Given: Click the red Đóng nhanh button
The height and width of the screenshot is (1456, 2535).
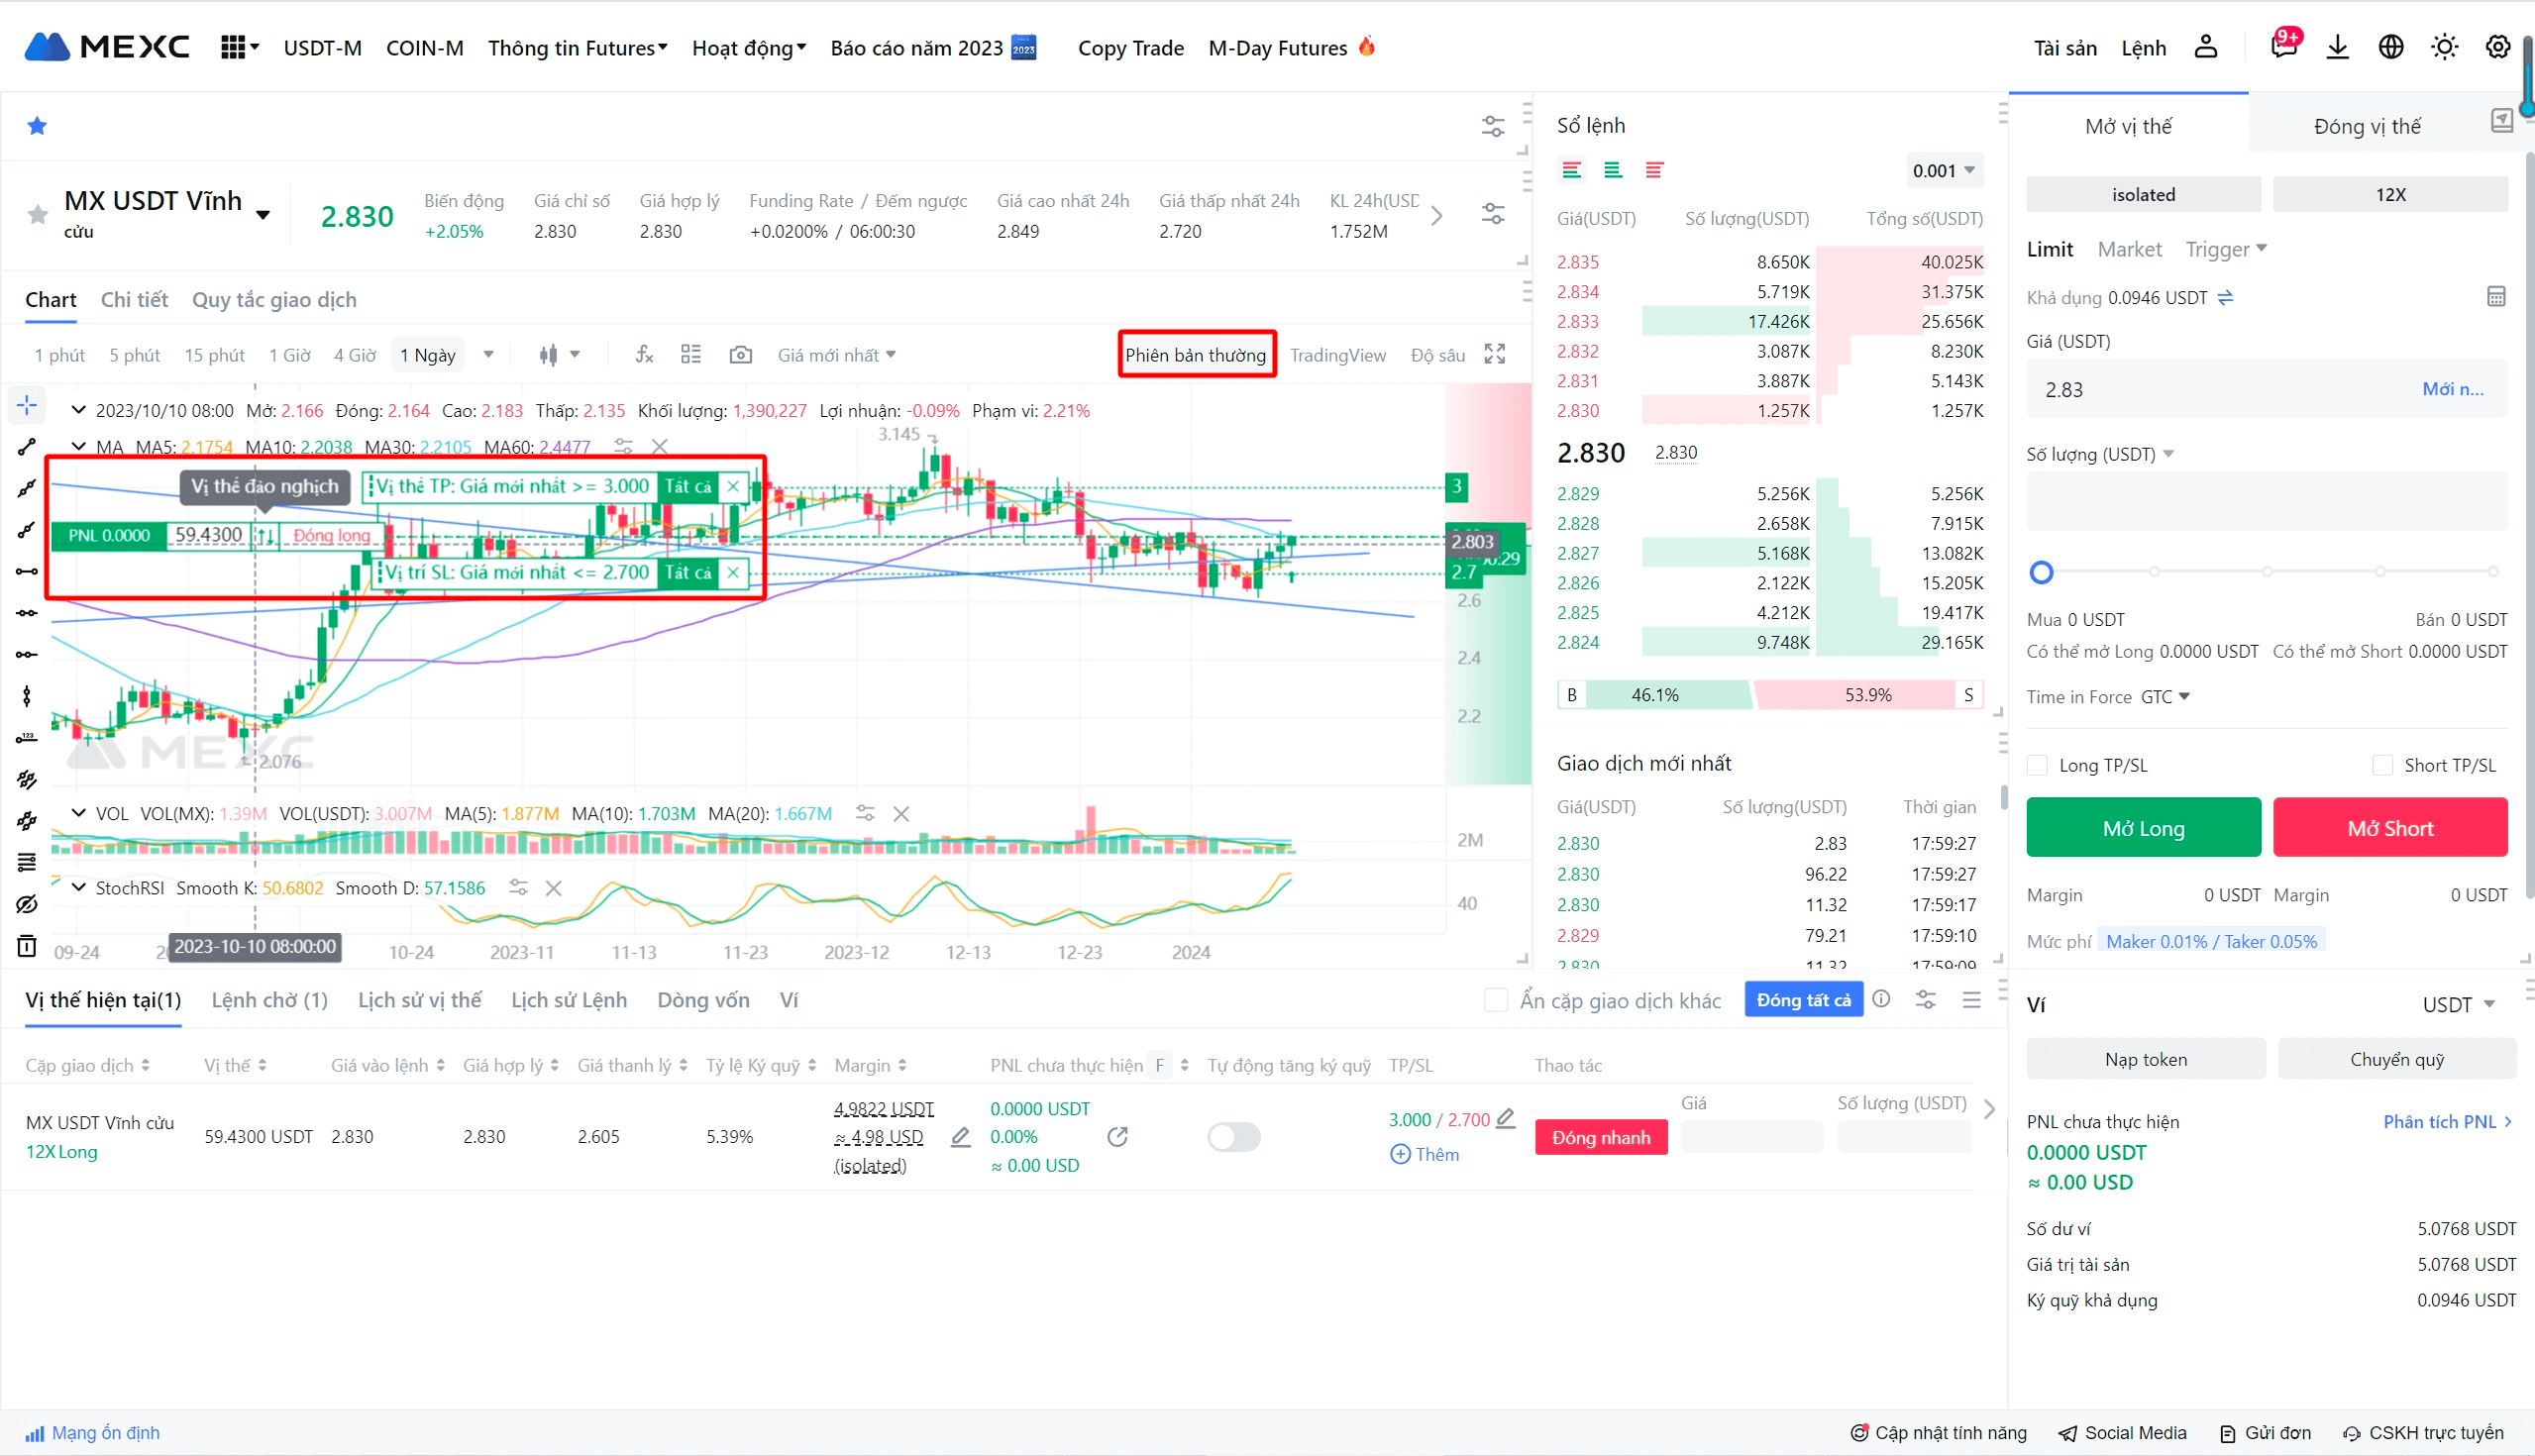Looking at the screenshot, I should (1600, 1138).
